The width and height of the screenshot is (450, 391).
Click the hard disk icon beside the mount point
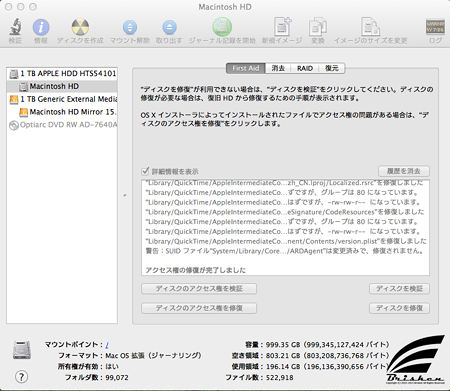tap(22, 350)
